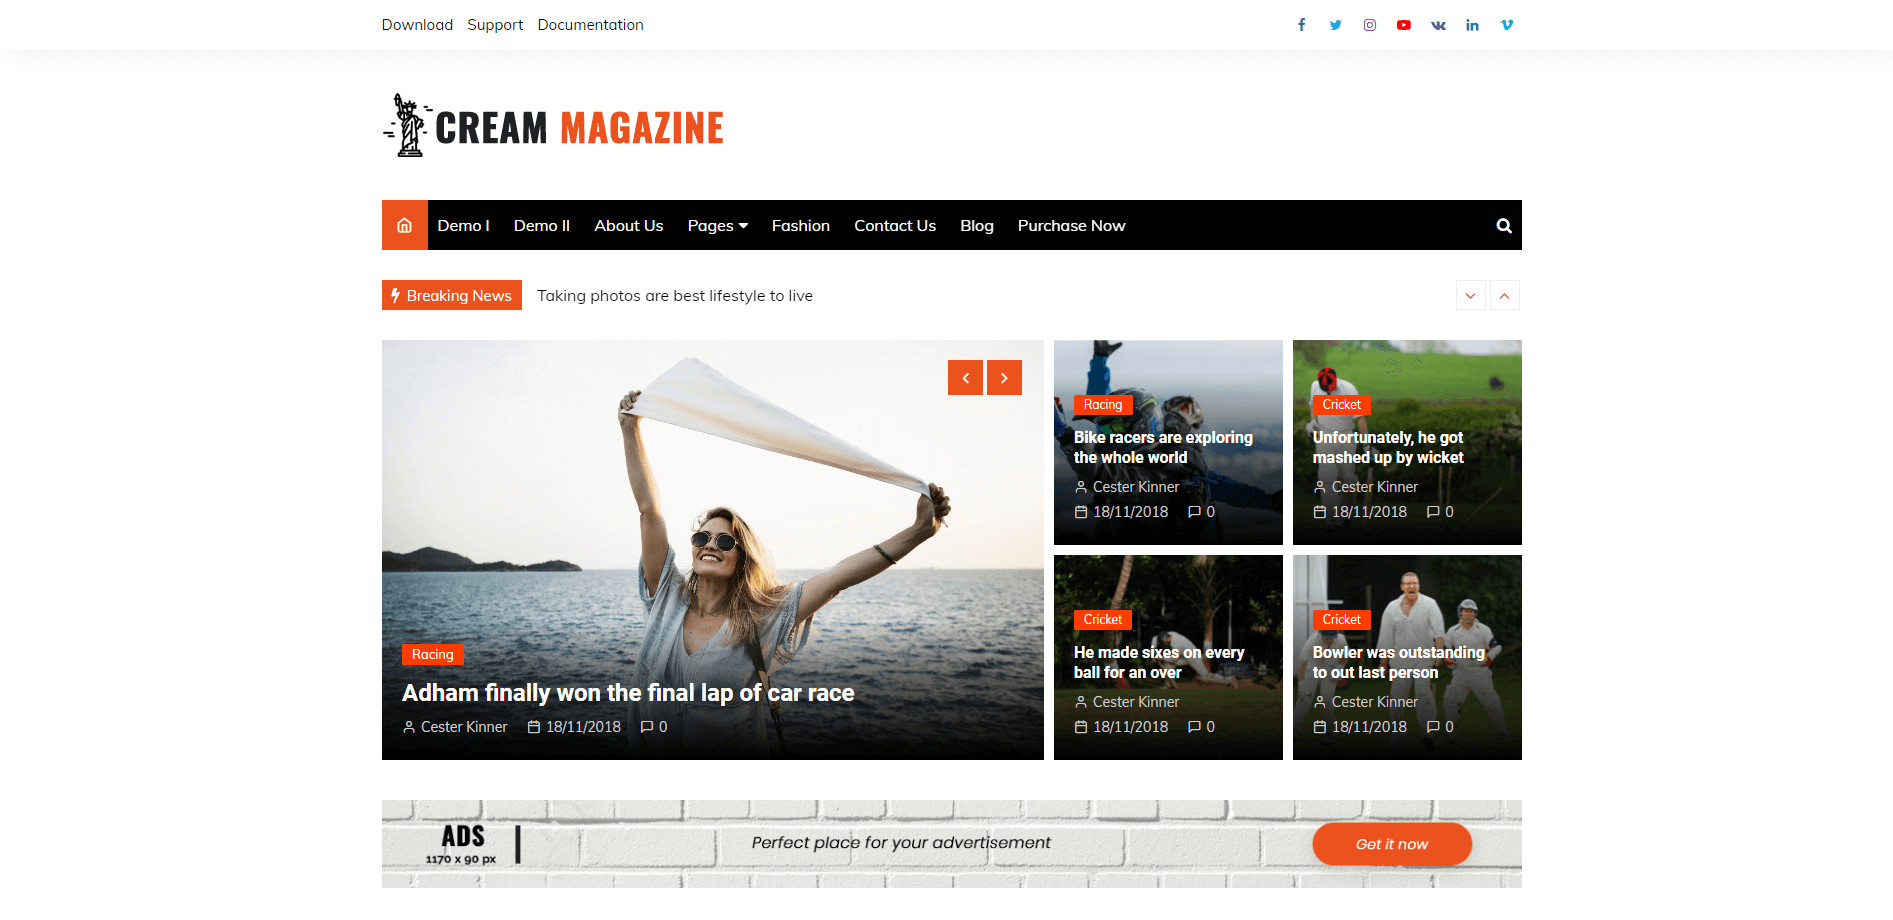Viewport: 1893px width, 920px height.
Task: Click Racing tag on Bike racers post
Action: [1103, 405]
